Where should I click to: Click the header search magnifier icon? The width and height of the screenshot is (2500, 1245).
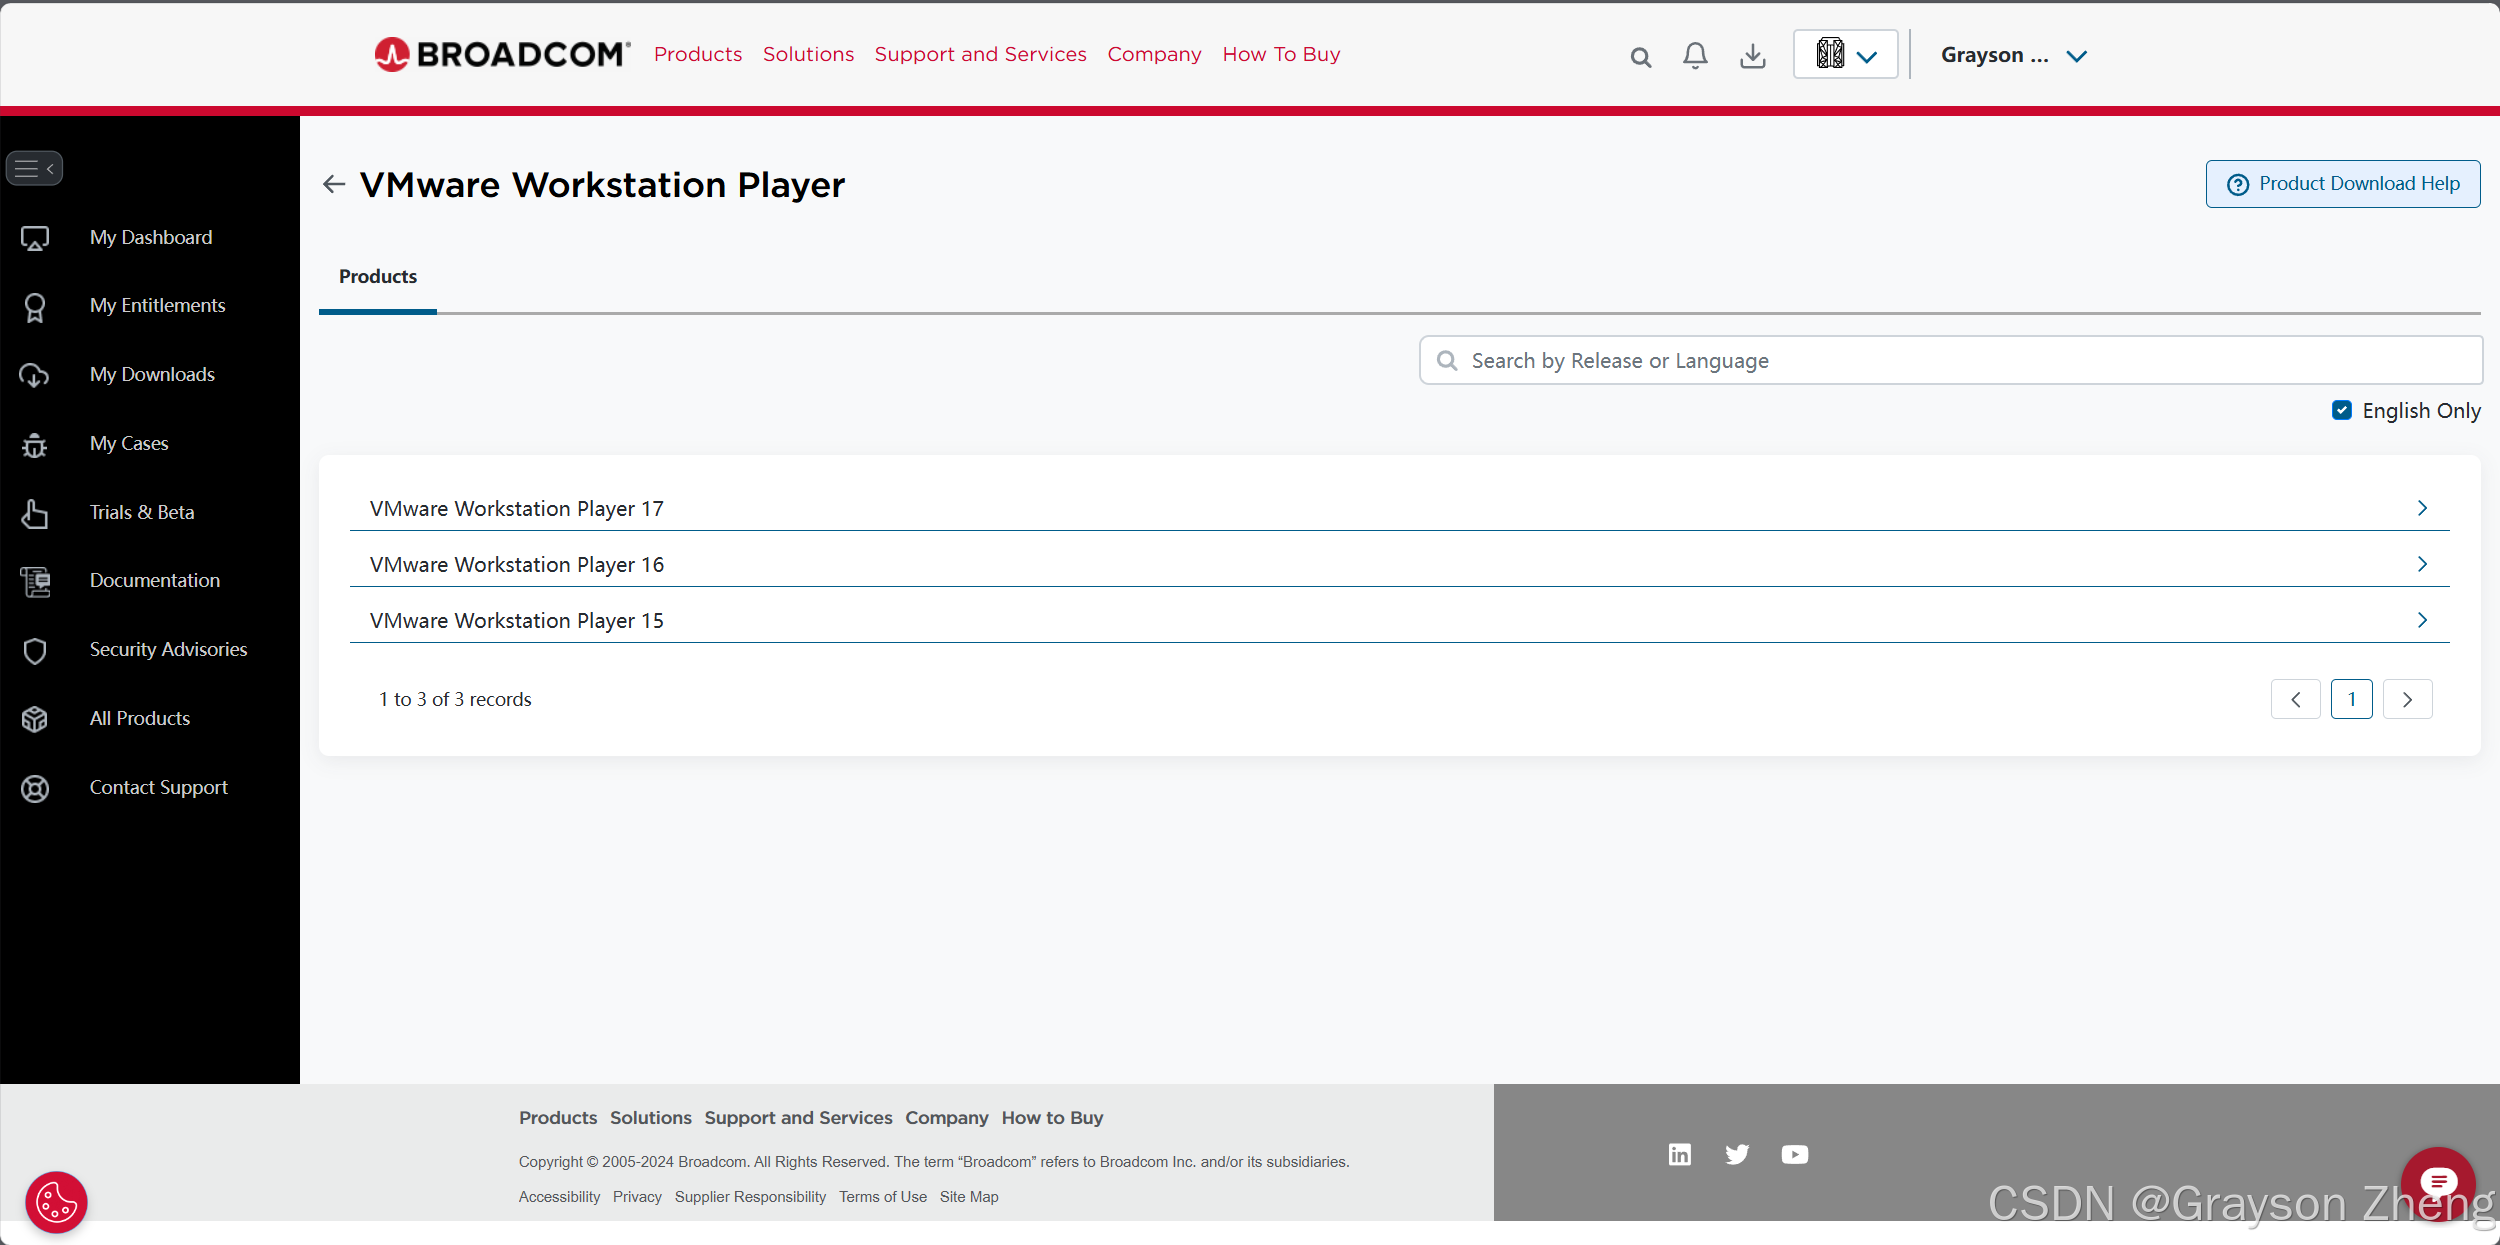(1640, 57)
